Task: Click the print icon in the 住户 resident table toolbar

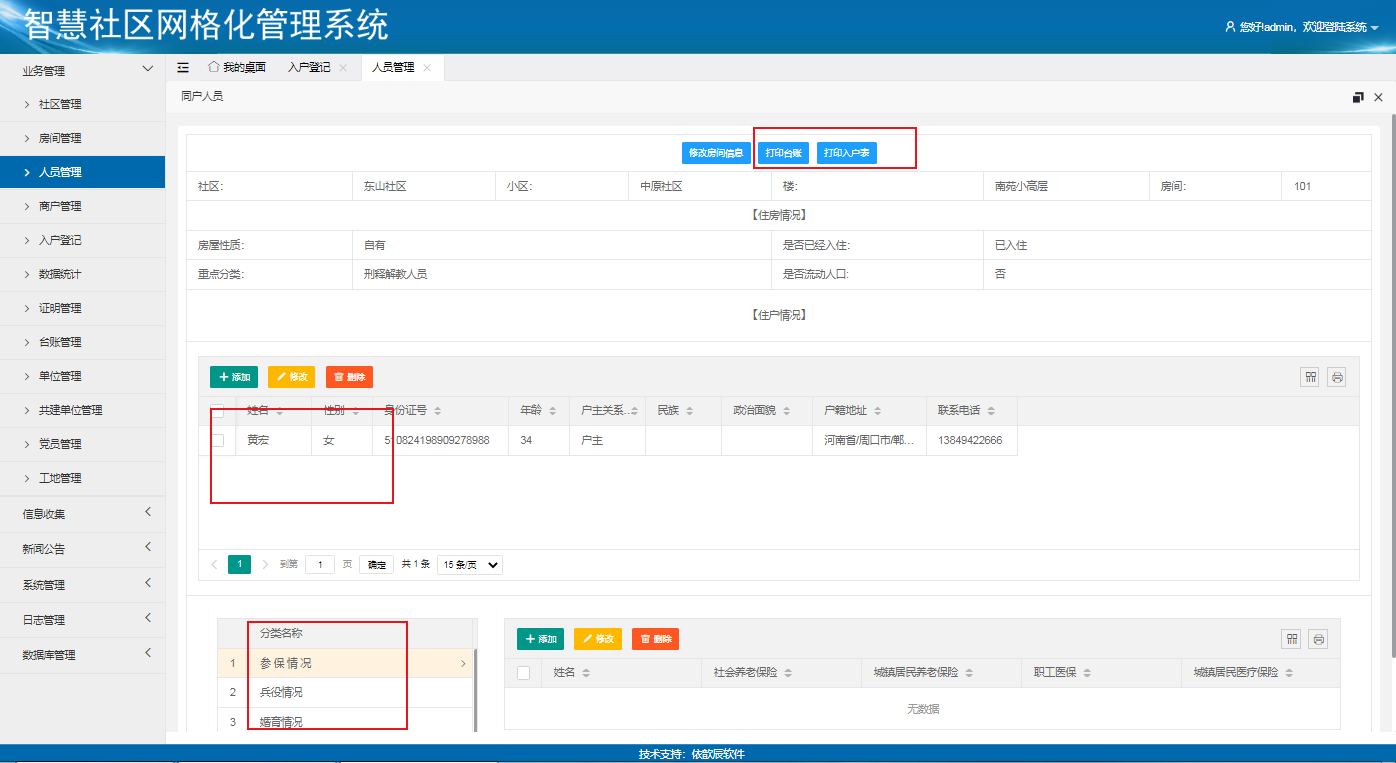Action: (x=1337, y=377)
